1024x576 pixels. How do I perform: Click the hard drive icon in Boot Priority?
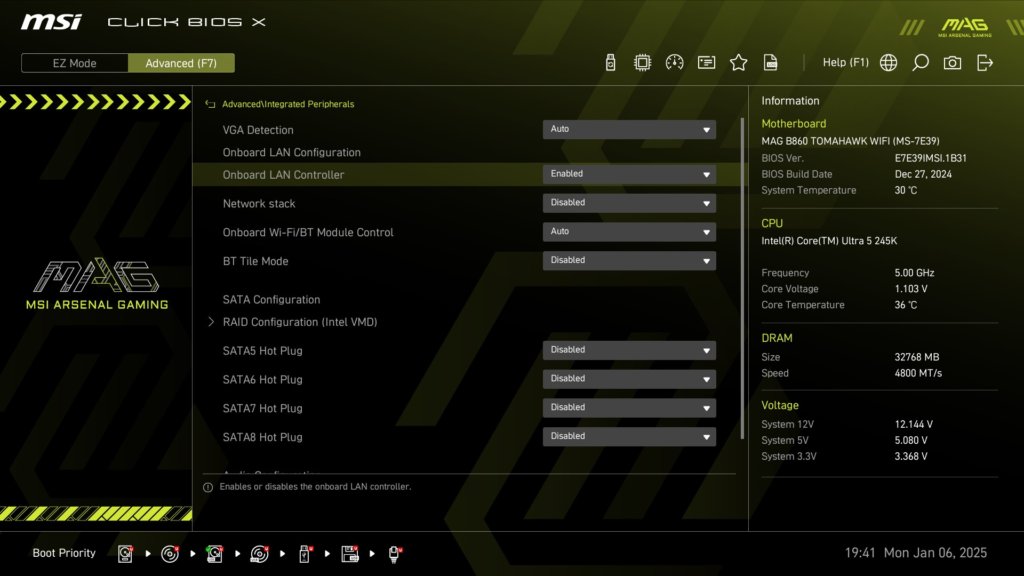point(124,553)
